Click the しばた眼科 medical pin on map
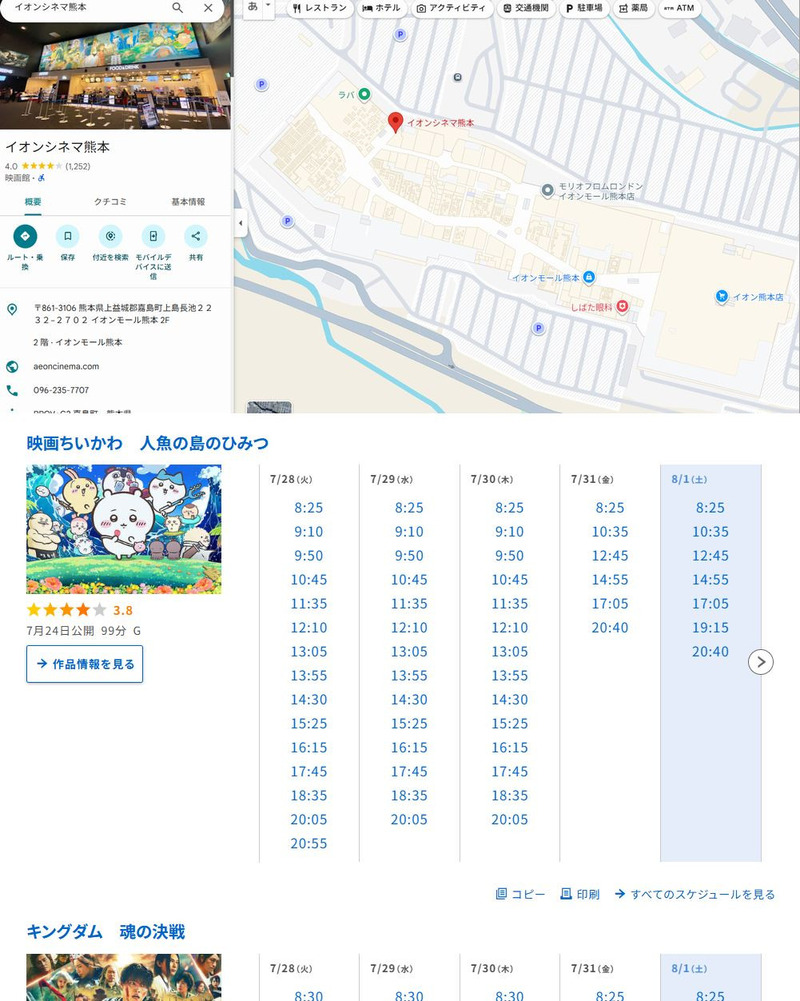Viewport: 800px width, 1001px height. click(x=622, y=307)
